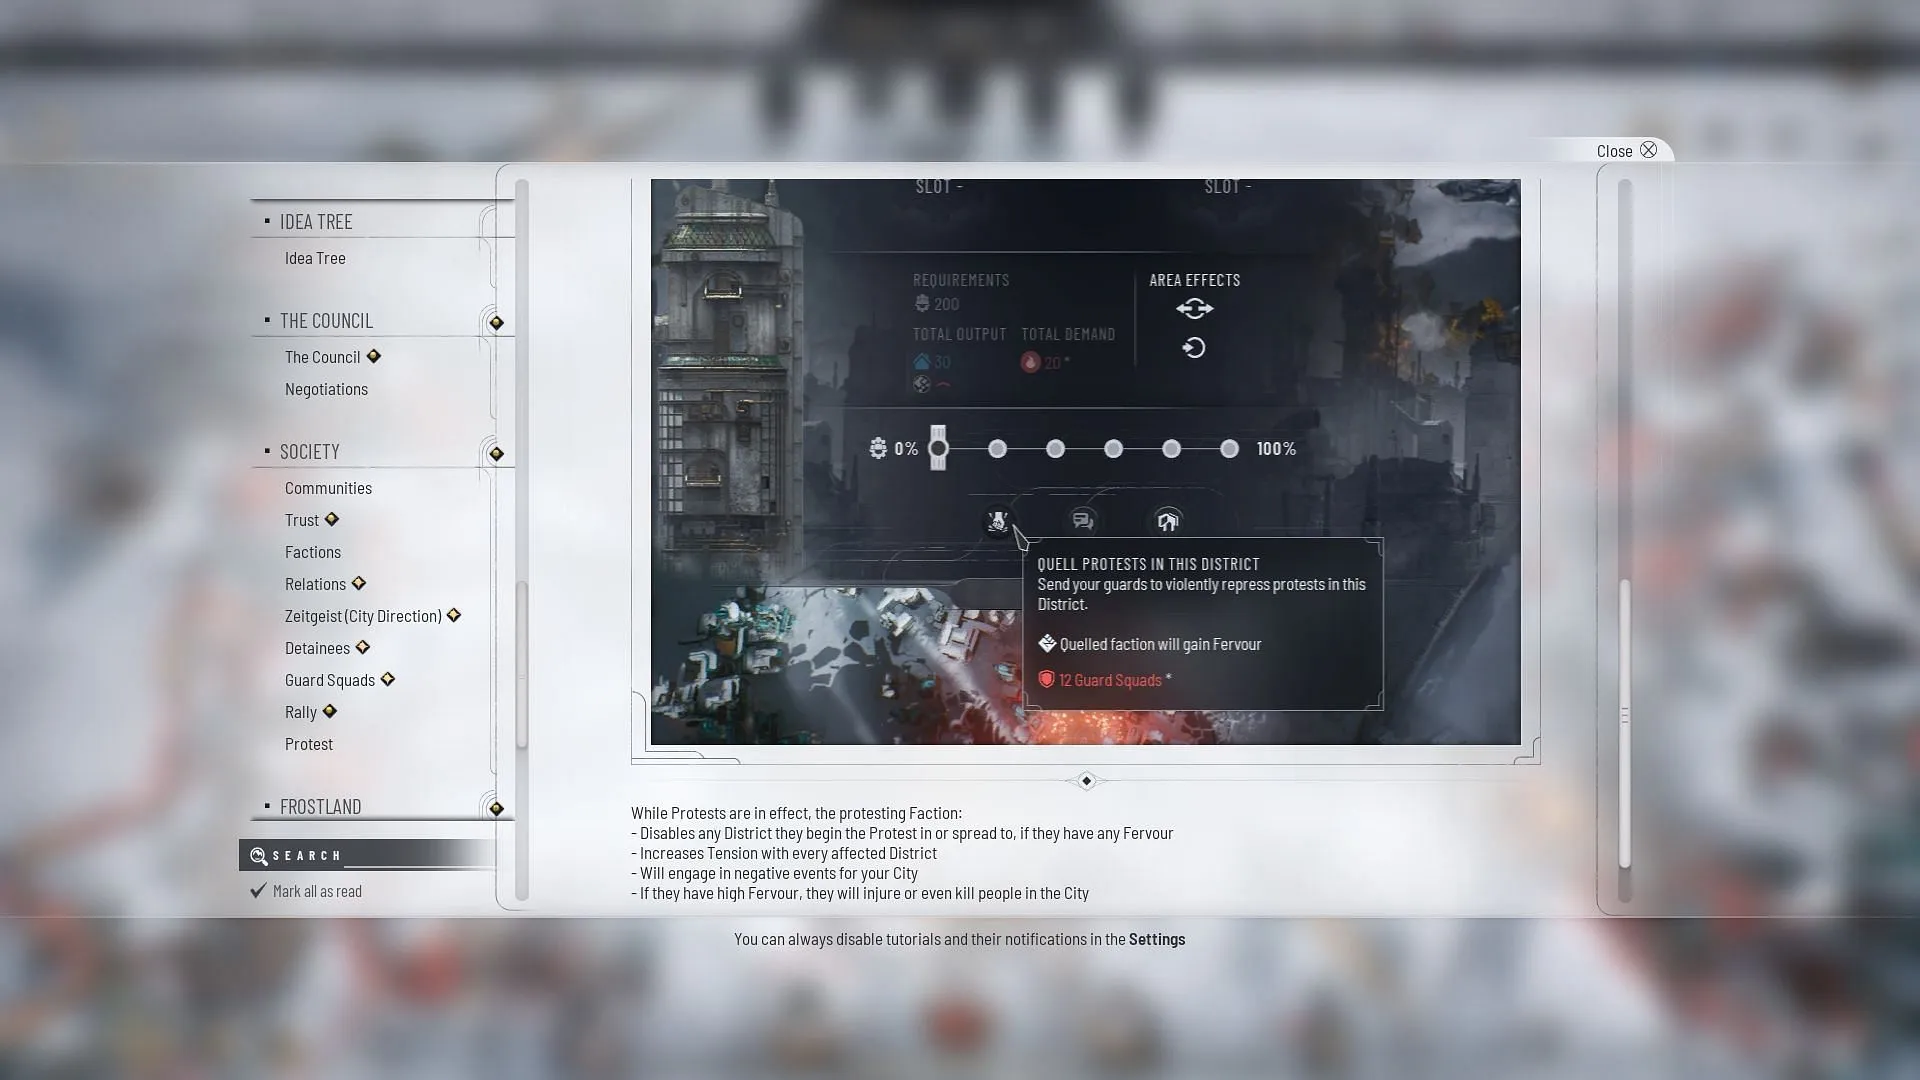Click the Frostland section diamond icon
Image resolution: width=1920 pixels, height=1080 pixels.
click(498, 807)
